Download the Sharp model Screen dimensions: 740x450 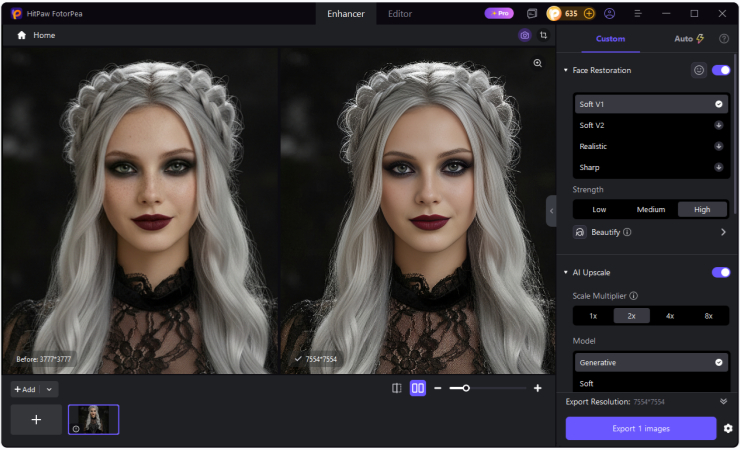point(719,167)
